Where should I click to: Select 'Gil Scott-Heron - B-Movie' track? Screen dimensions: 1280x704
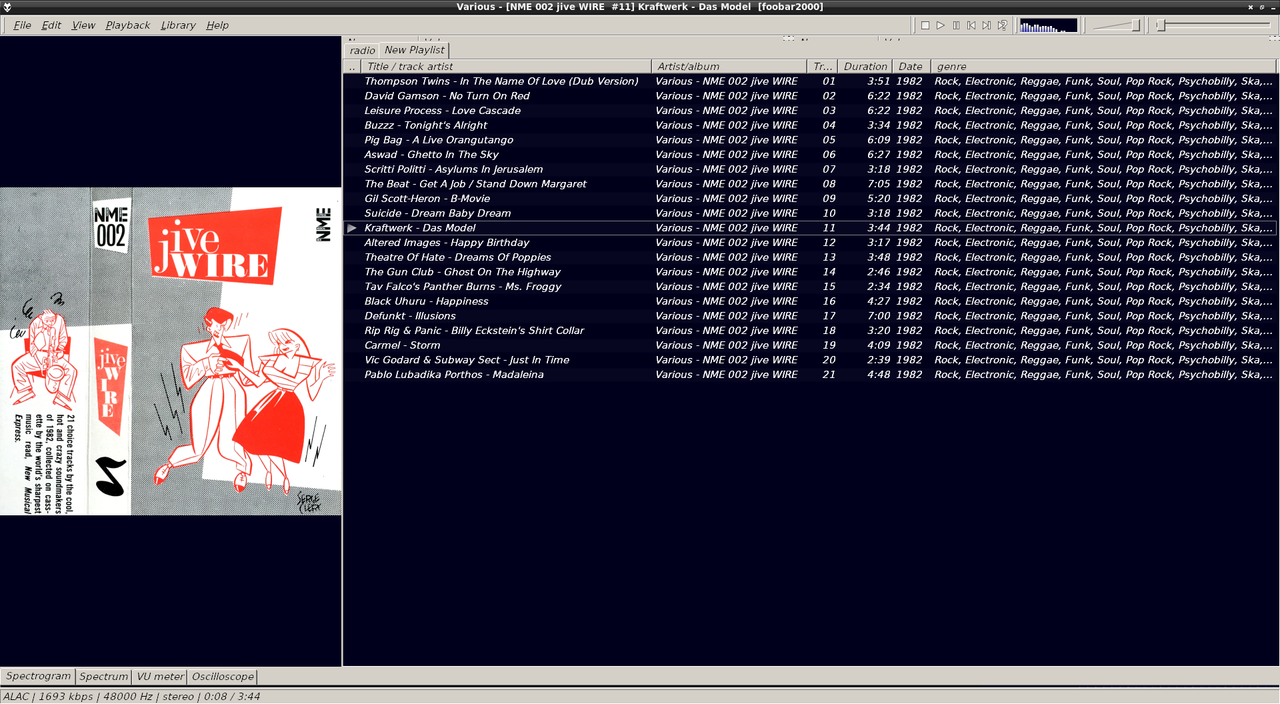pos(427,199)
